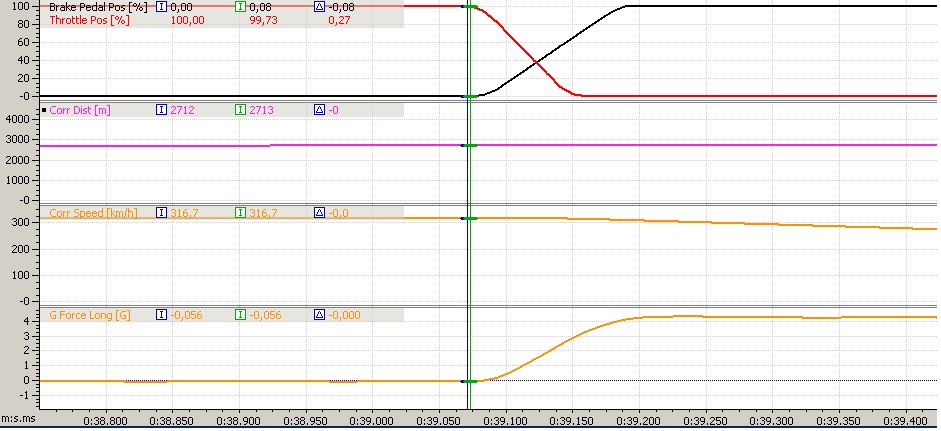Click the delta icon in the G Force Long row
The image size is (941, 431).
pyautogui.click(x=318, y=314)
